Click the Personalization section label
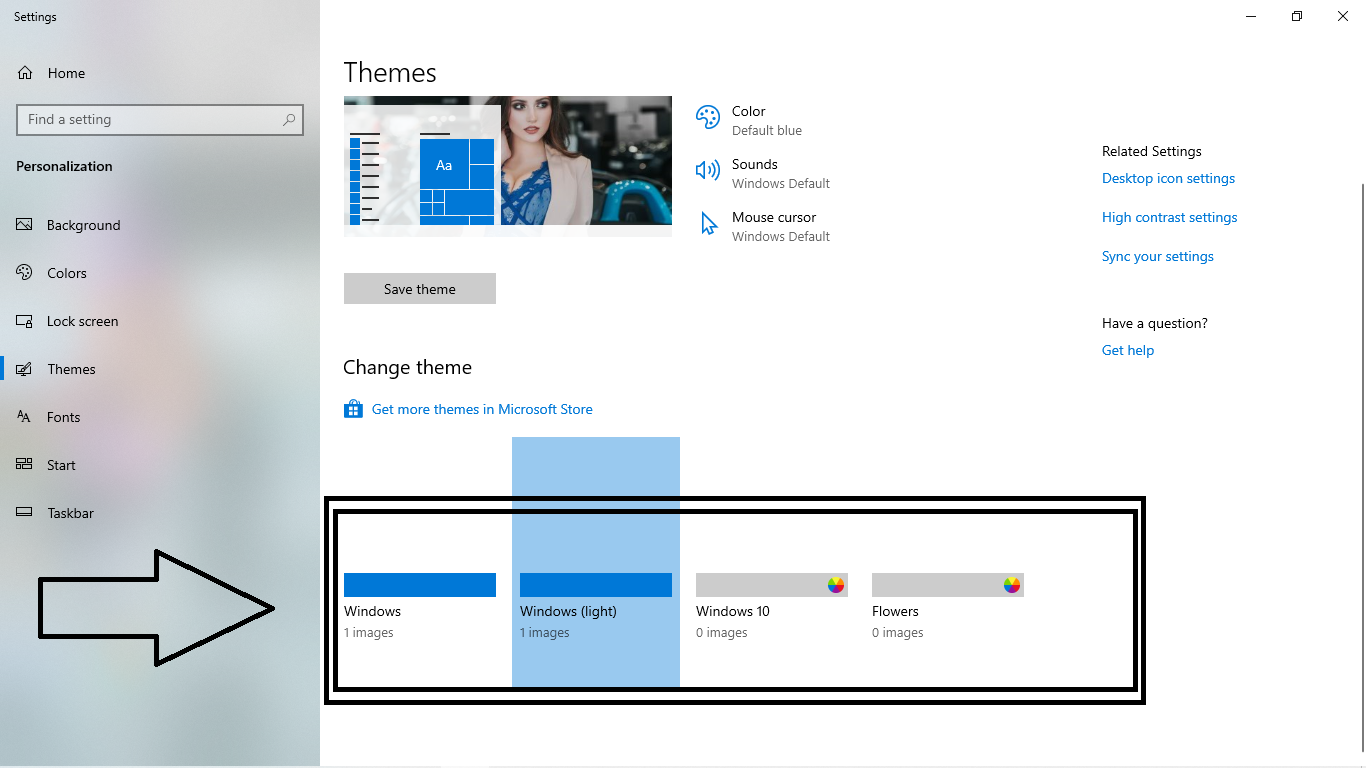The height and width of the screenshot is (768, 1366). 64,166
